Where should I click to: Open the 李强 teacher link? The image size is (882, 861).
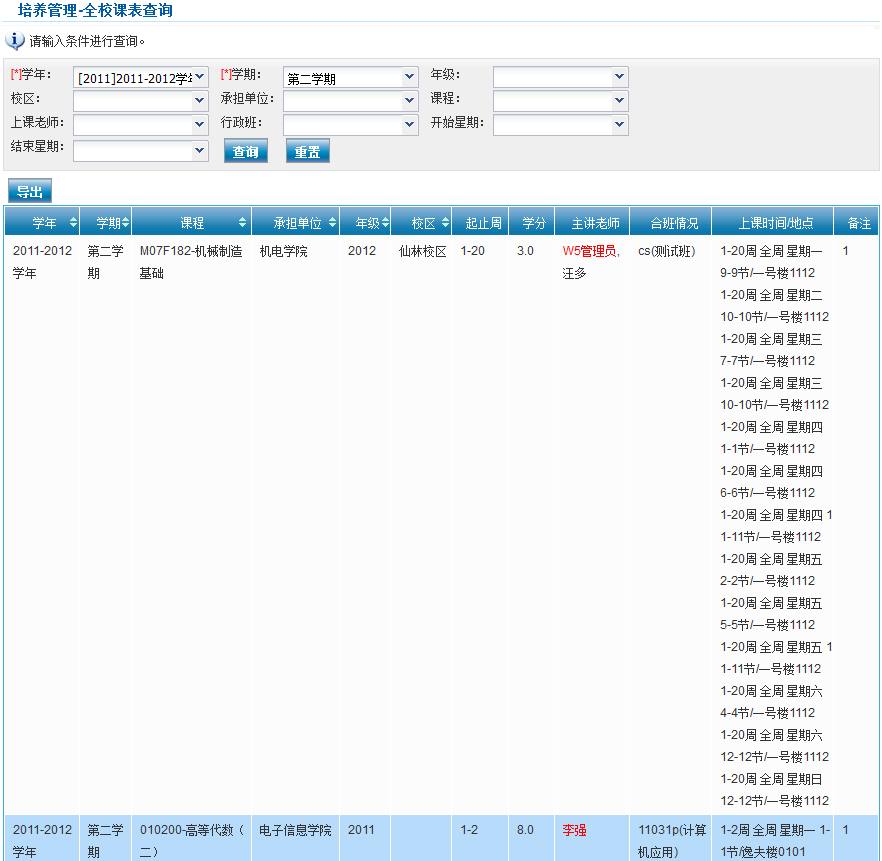[574, 830]
